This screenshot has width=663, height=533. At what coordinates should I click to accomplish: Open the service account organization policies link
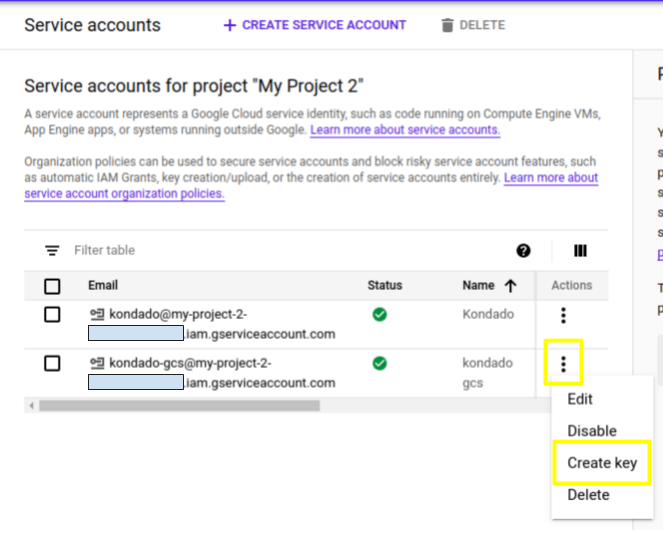coord(124,194)
